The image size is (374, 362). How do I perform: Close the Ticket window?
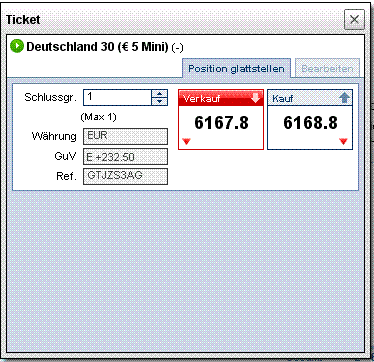click(354, 19)
